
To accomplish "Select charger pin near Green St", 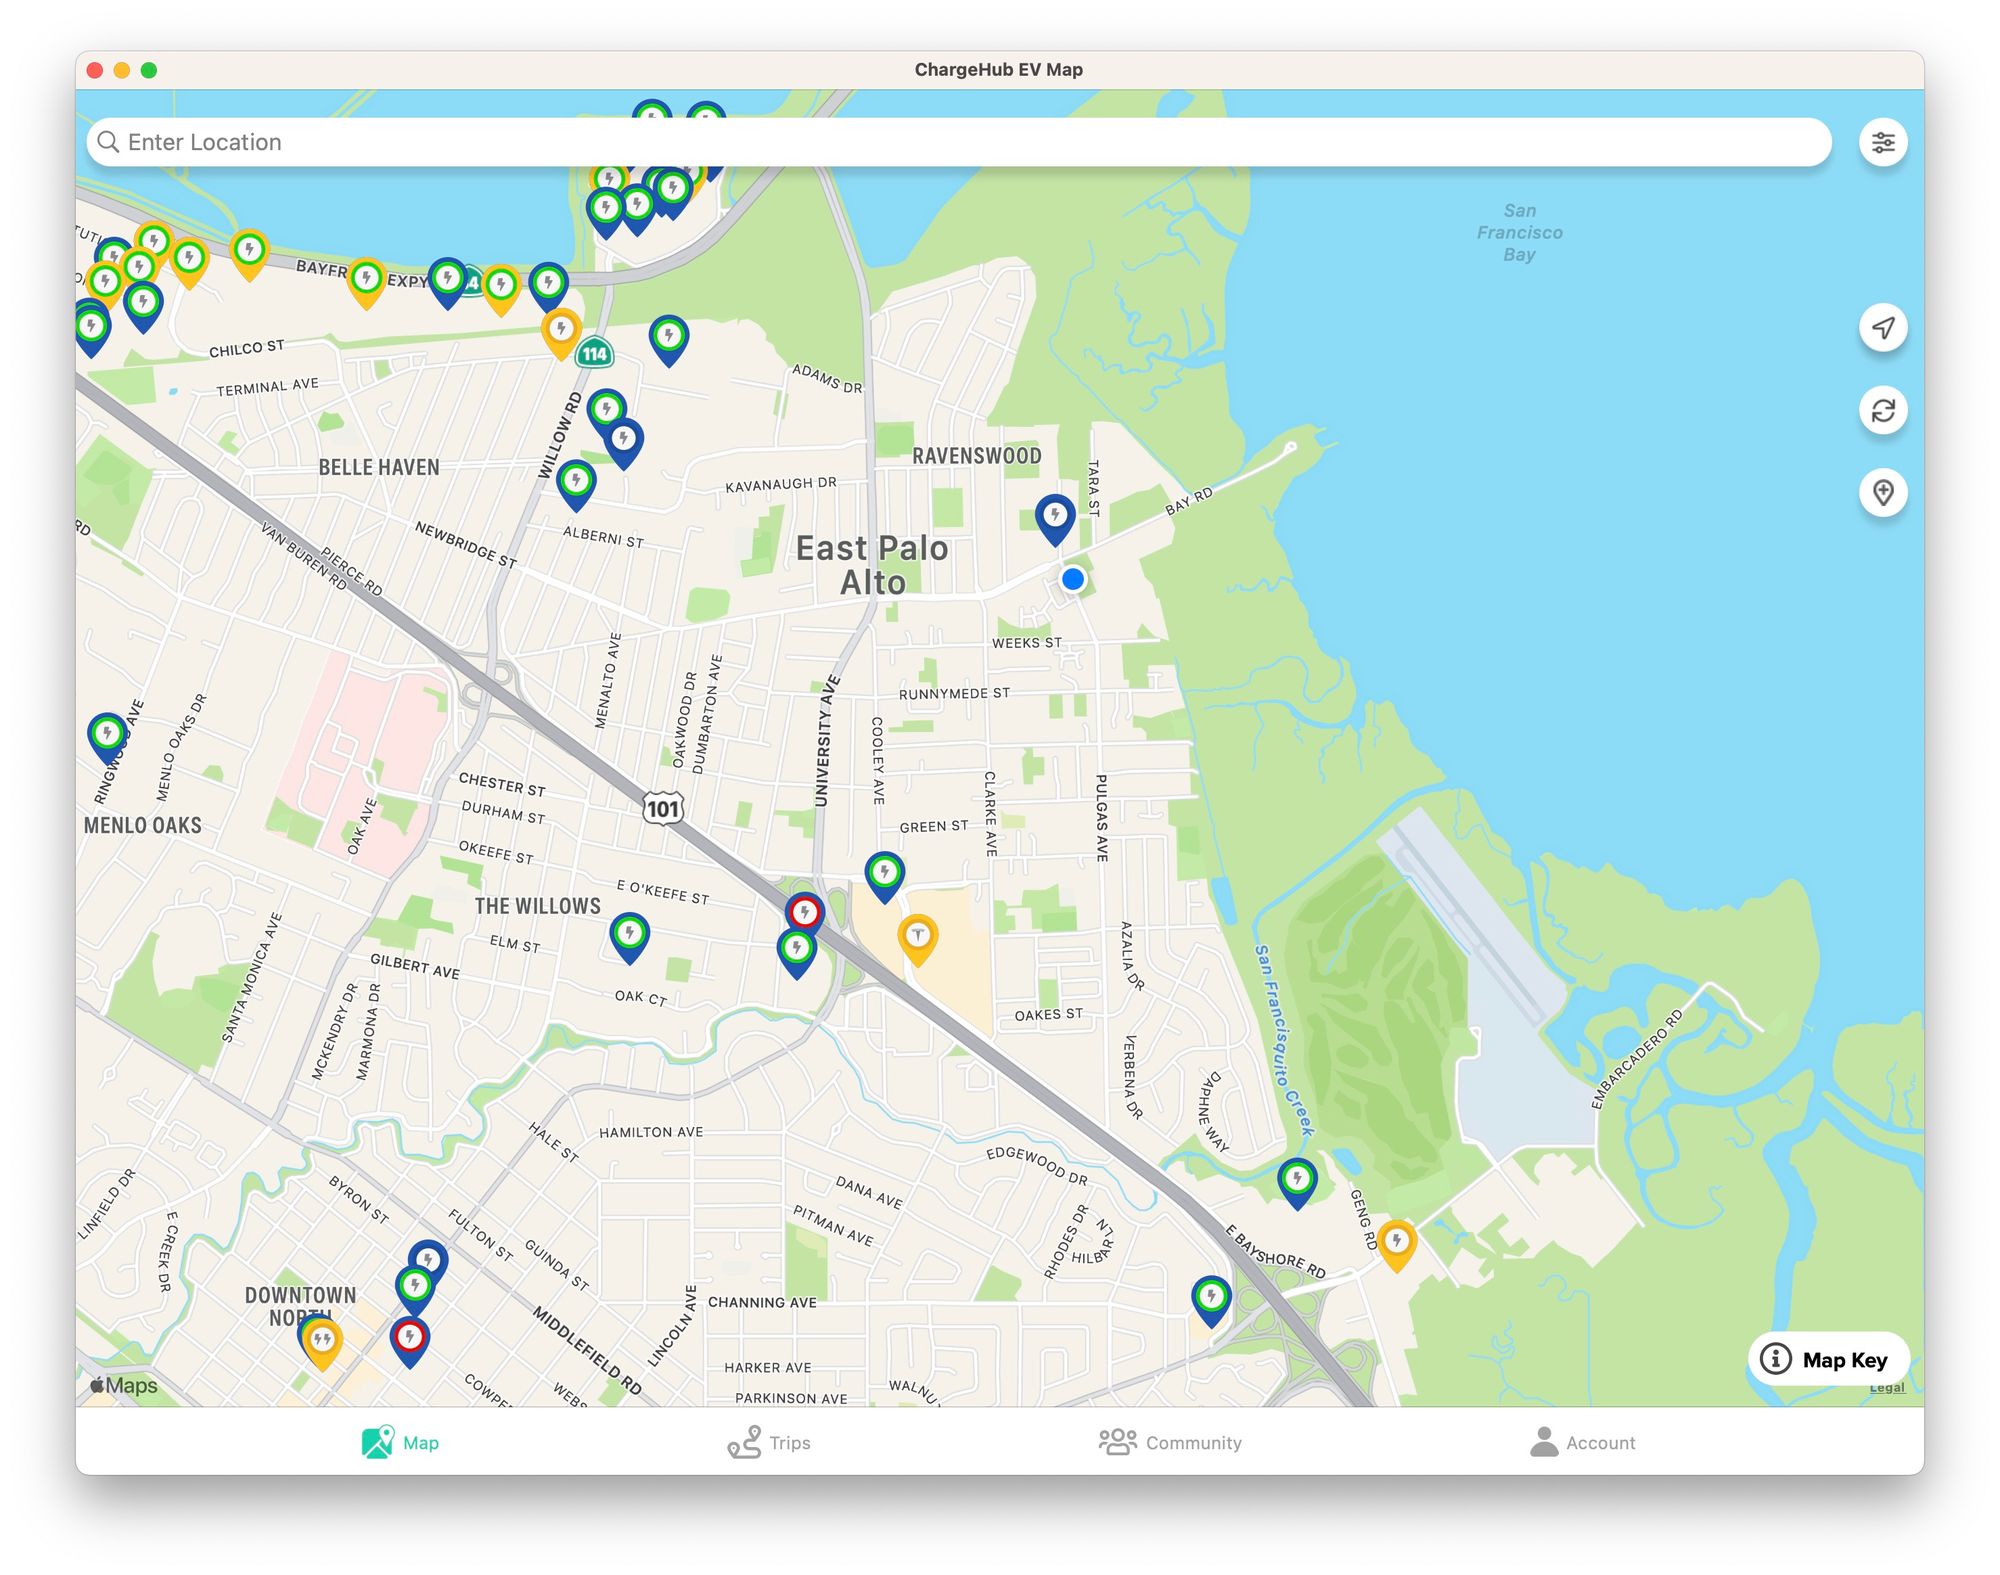I will [x=884, y=877].
